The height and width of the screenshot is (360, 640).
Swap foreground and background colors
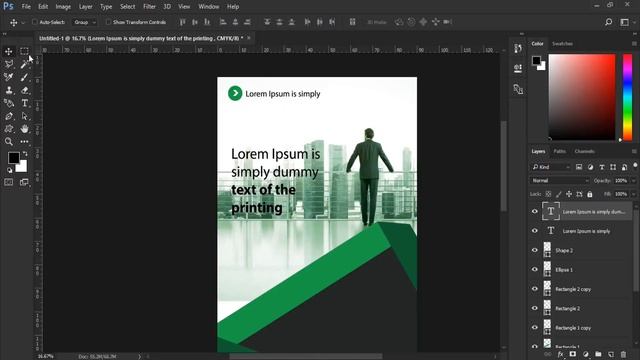(25, 153)
